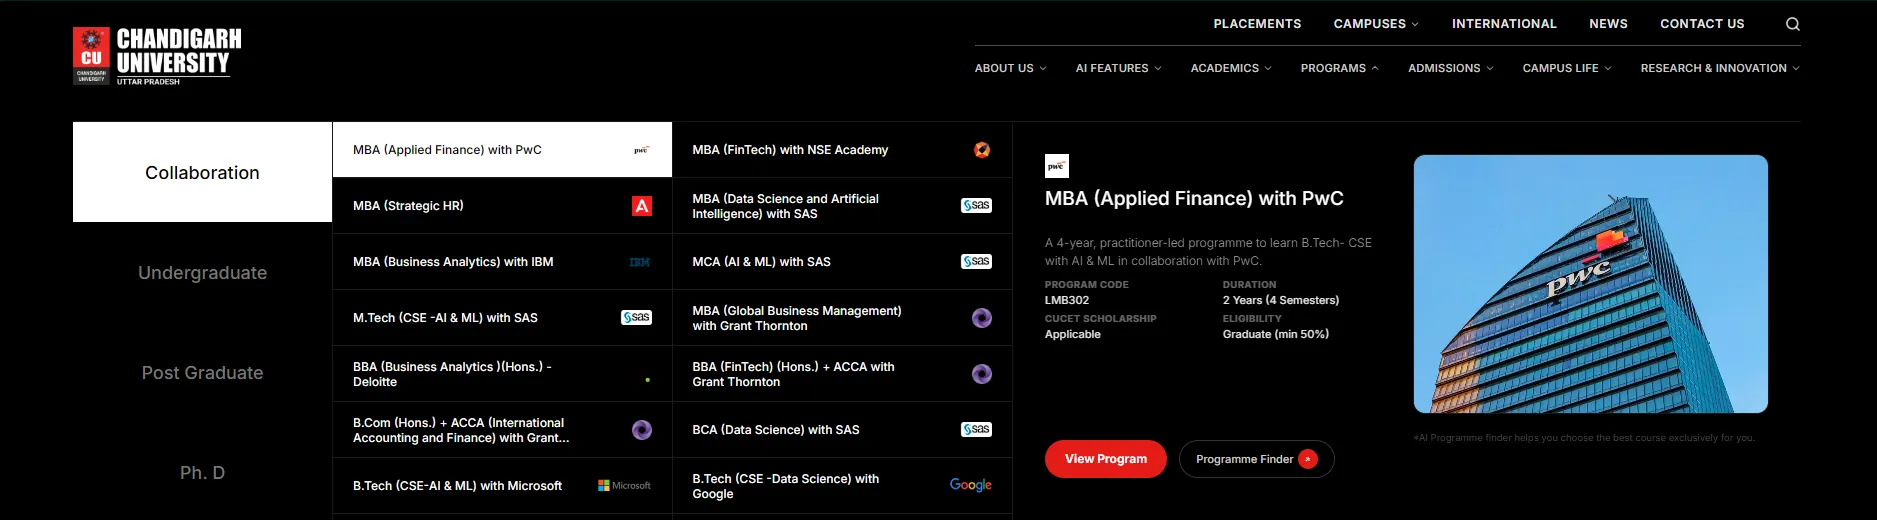Click eligibility text Graduate (min 50%)

[x=1276, y=334]
